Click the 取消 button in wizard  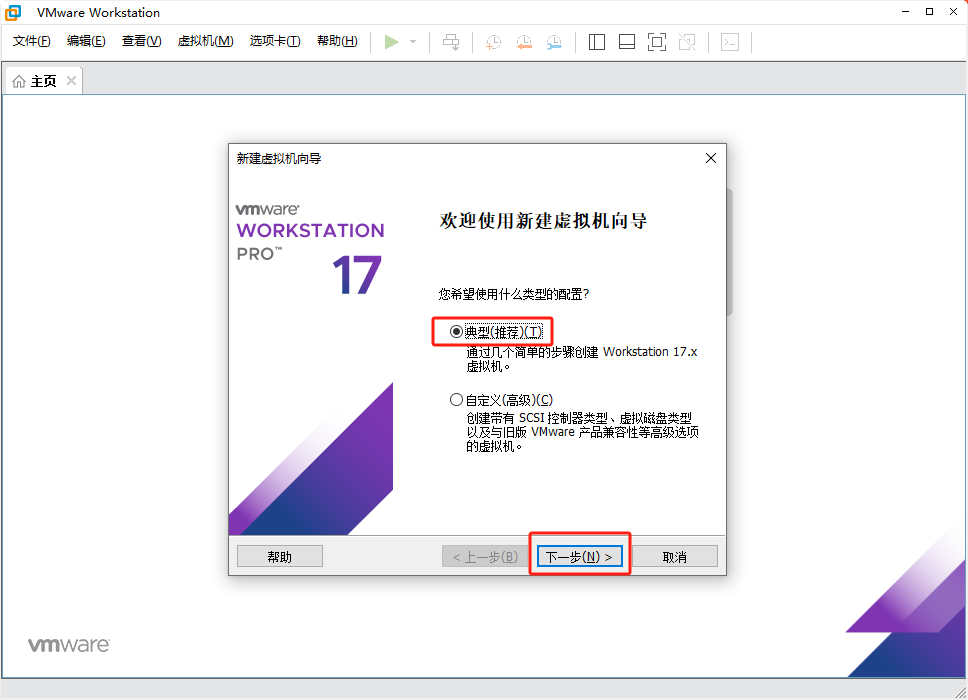click(675, 557)
